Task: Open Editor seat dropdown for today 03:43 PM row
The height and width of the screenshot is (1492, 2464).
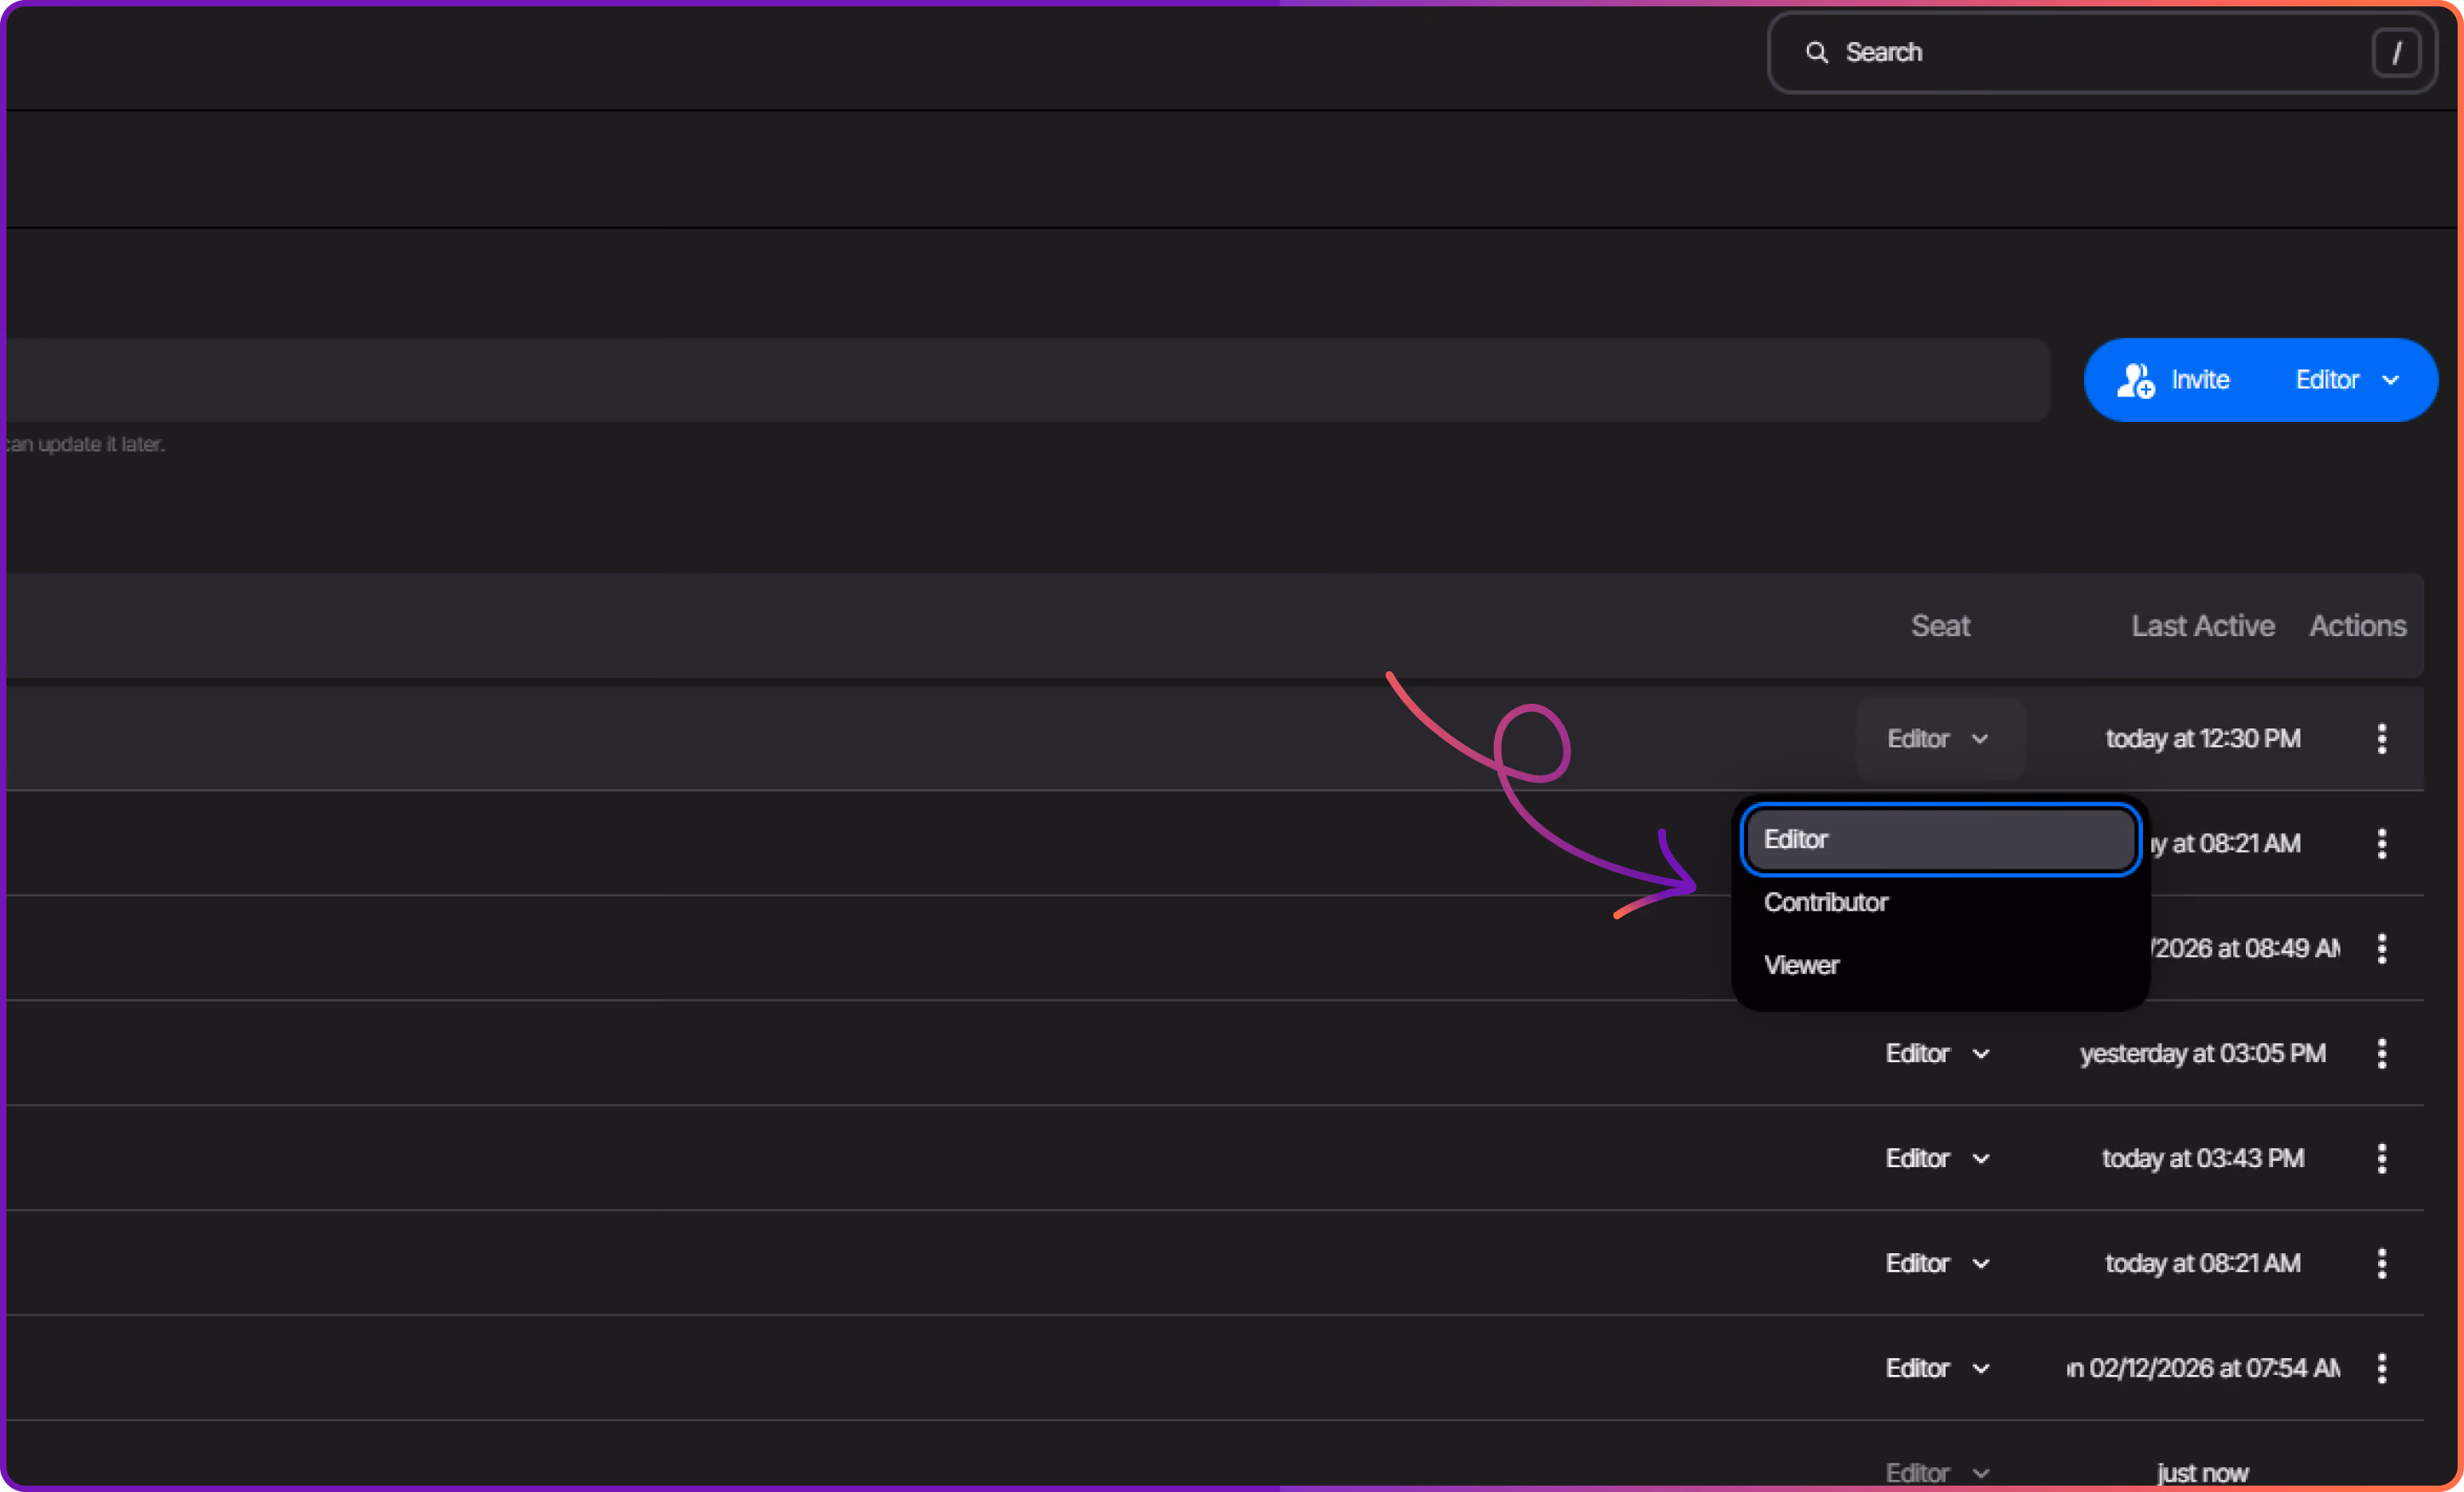Action: point(1938,1159)
